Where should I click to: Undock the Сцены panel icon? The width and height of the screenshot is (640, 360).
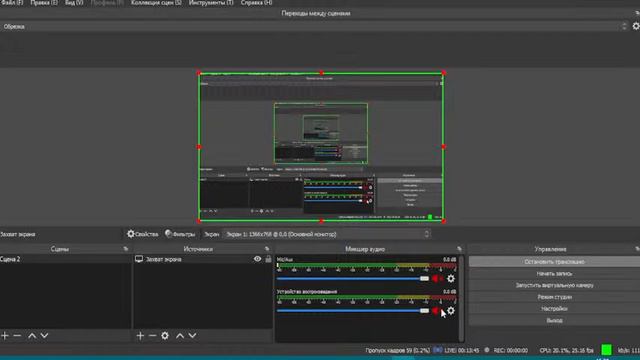pyautogui.click(x=126, y=249)
